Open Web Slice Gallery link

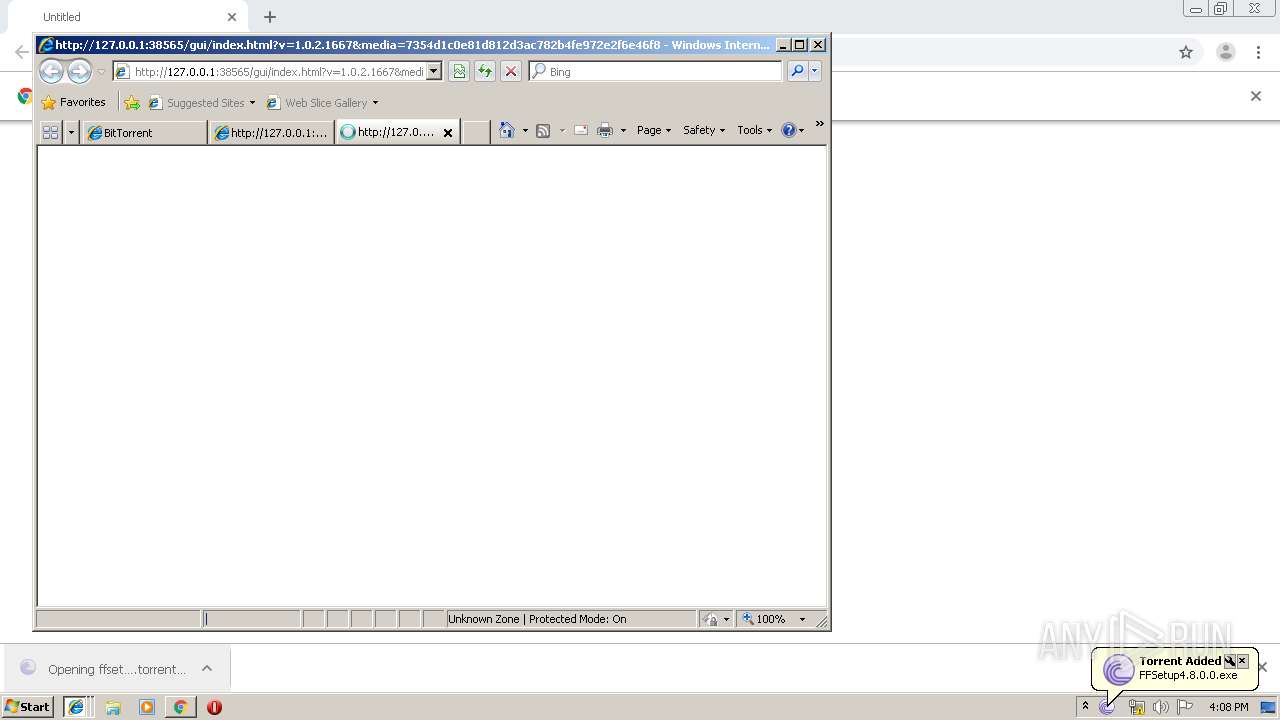pos(322,102)
